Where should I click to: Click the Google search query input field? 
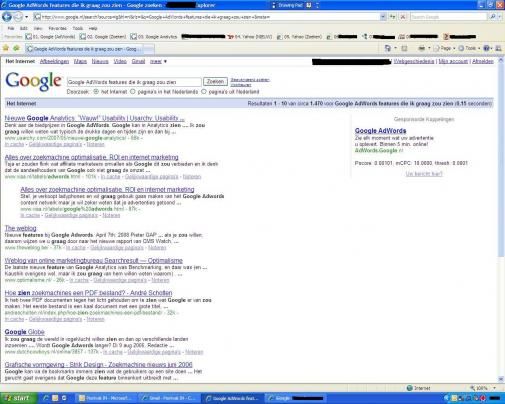pyautogui.click(x=134, y=82)
